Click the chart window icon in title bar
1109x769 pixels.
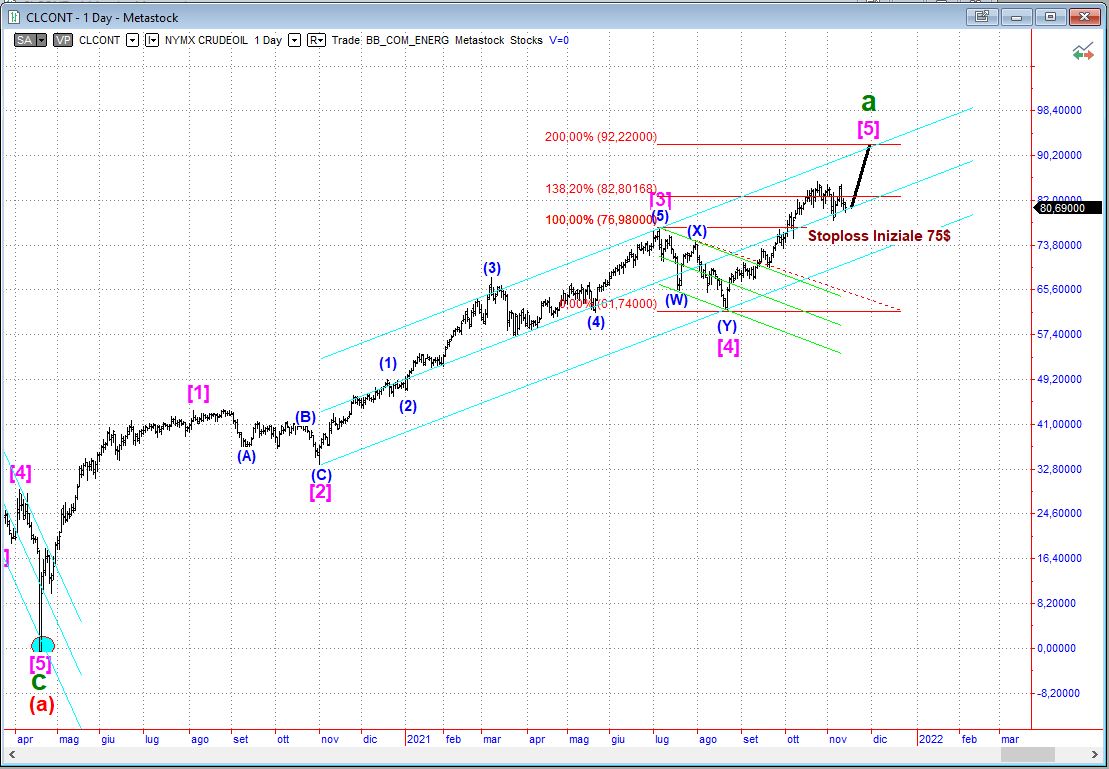coord(14,17)
